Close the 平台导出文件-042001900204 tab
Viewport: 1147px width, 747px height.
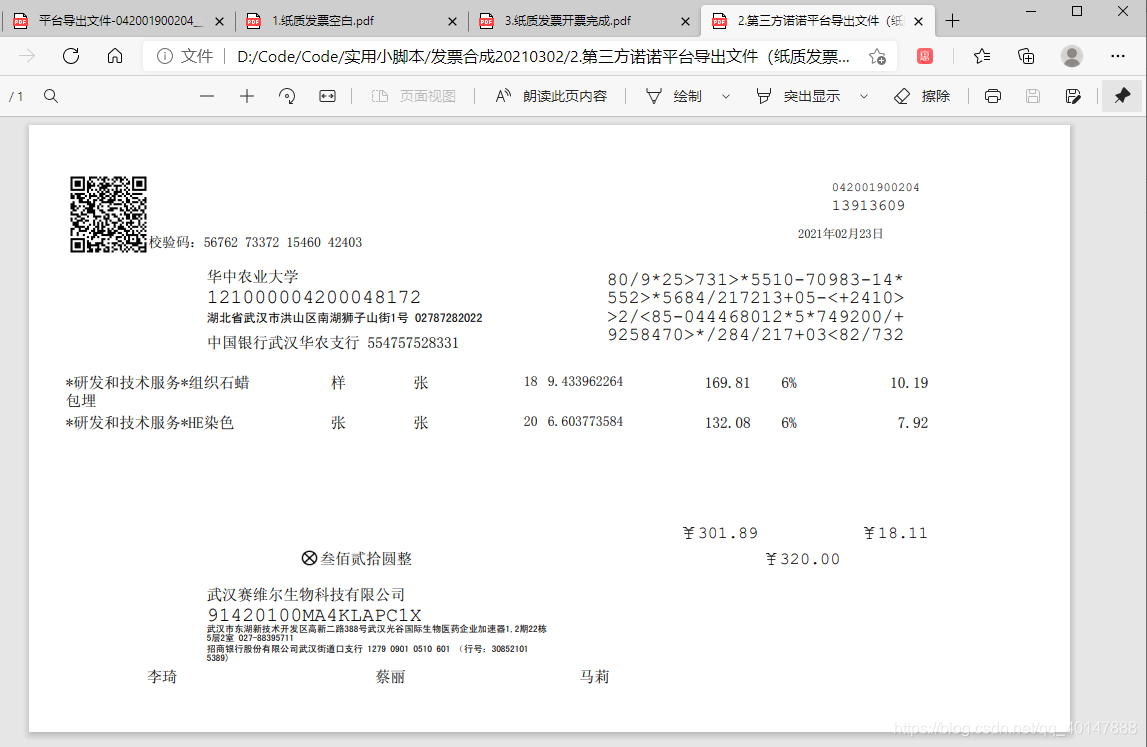(x=219, y=22)
